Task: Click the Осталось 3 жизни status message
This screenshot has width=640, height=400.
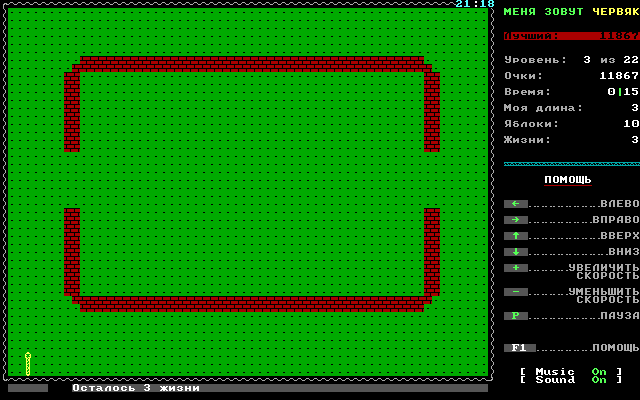Action: click(136, 388)
